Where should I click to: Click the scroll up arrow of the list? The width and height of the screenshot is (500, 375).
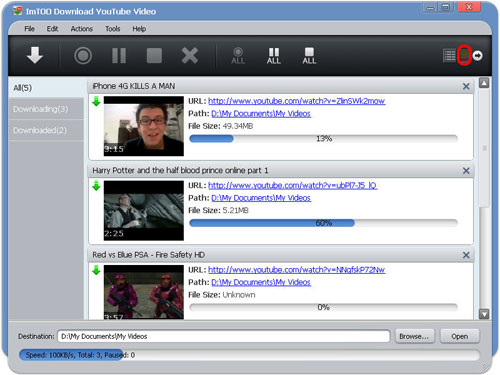(484, 83)
